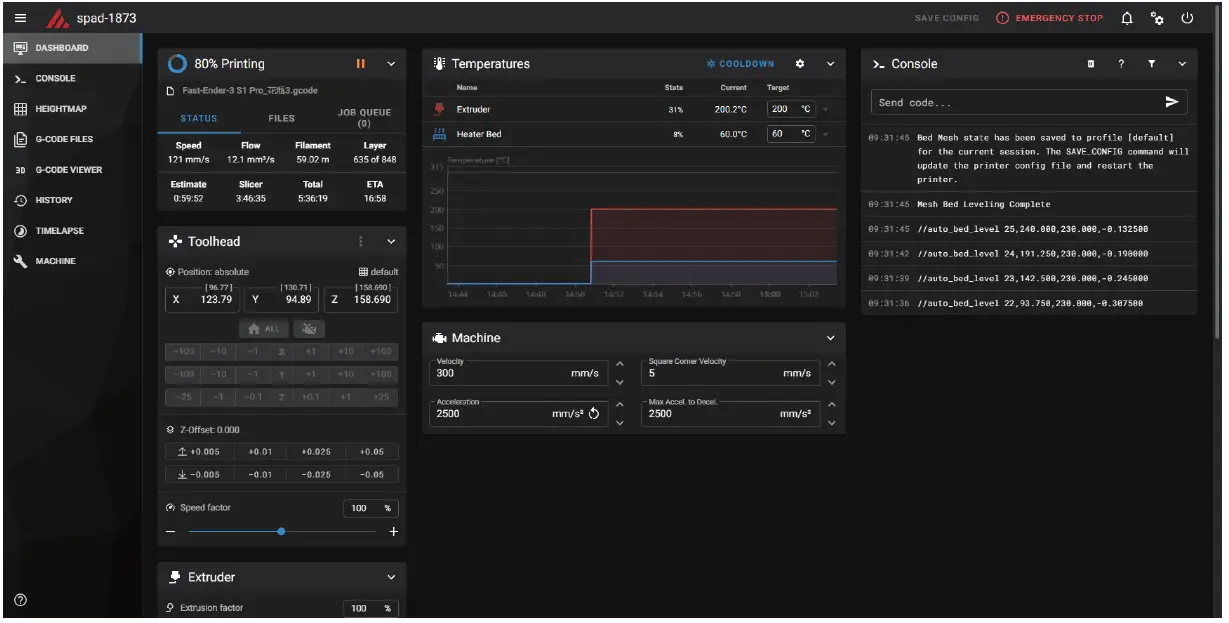Image resolution: width=1229 pixels, height=623 pixels.
Task: Switch to the FILES tab
Action: (x=281, y=117)
